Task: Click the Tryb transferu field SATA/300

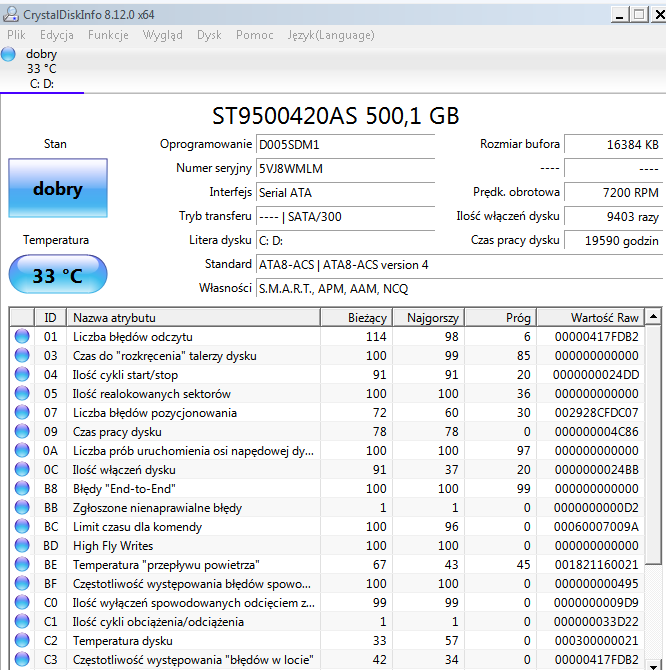Action: click(345, 217)
